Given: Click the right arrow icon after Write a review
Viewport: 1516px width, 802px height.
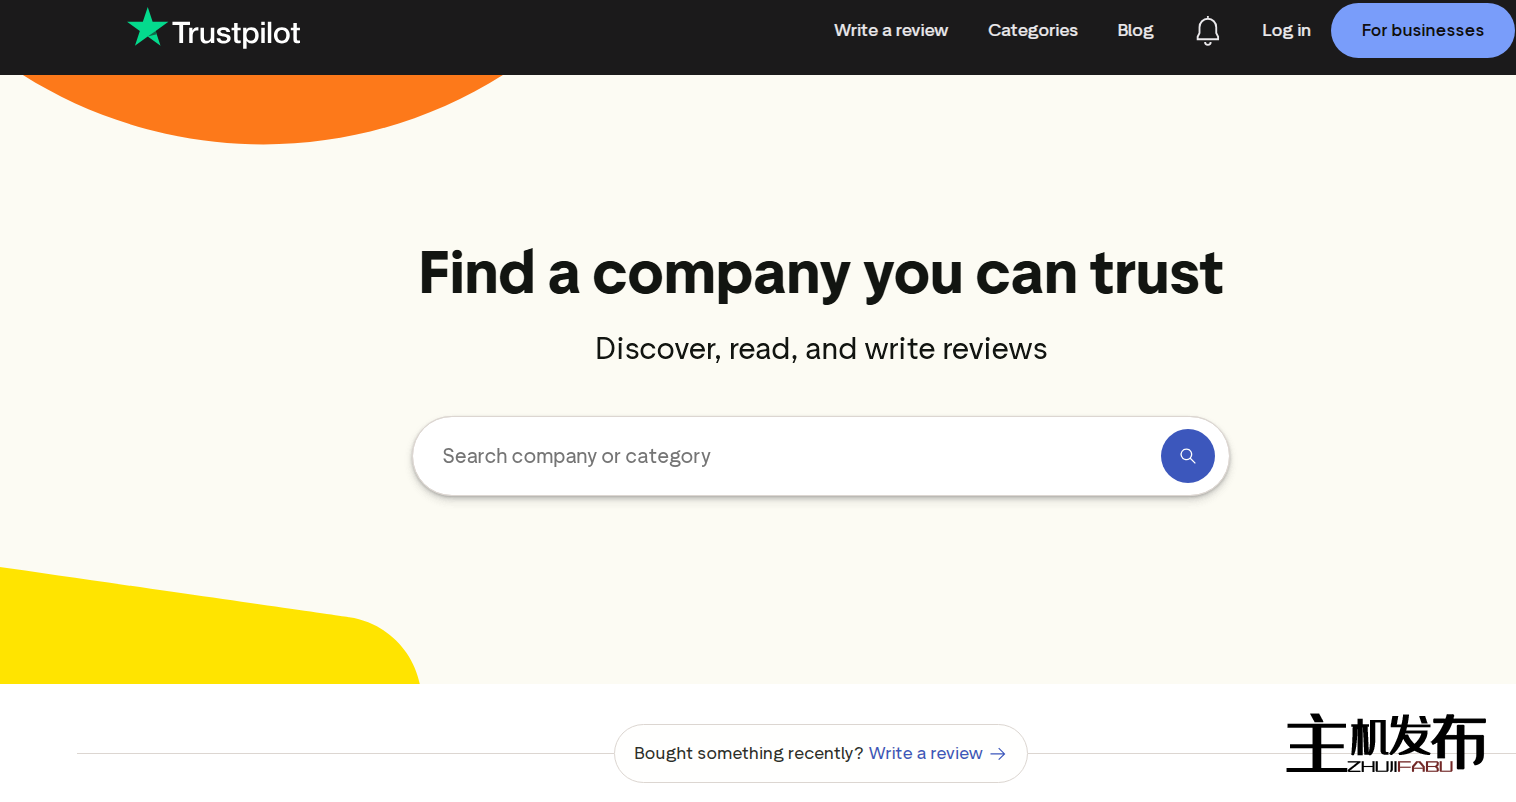Looking at the screenshot, I should tap(998, 754).
